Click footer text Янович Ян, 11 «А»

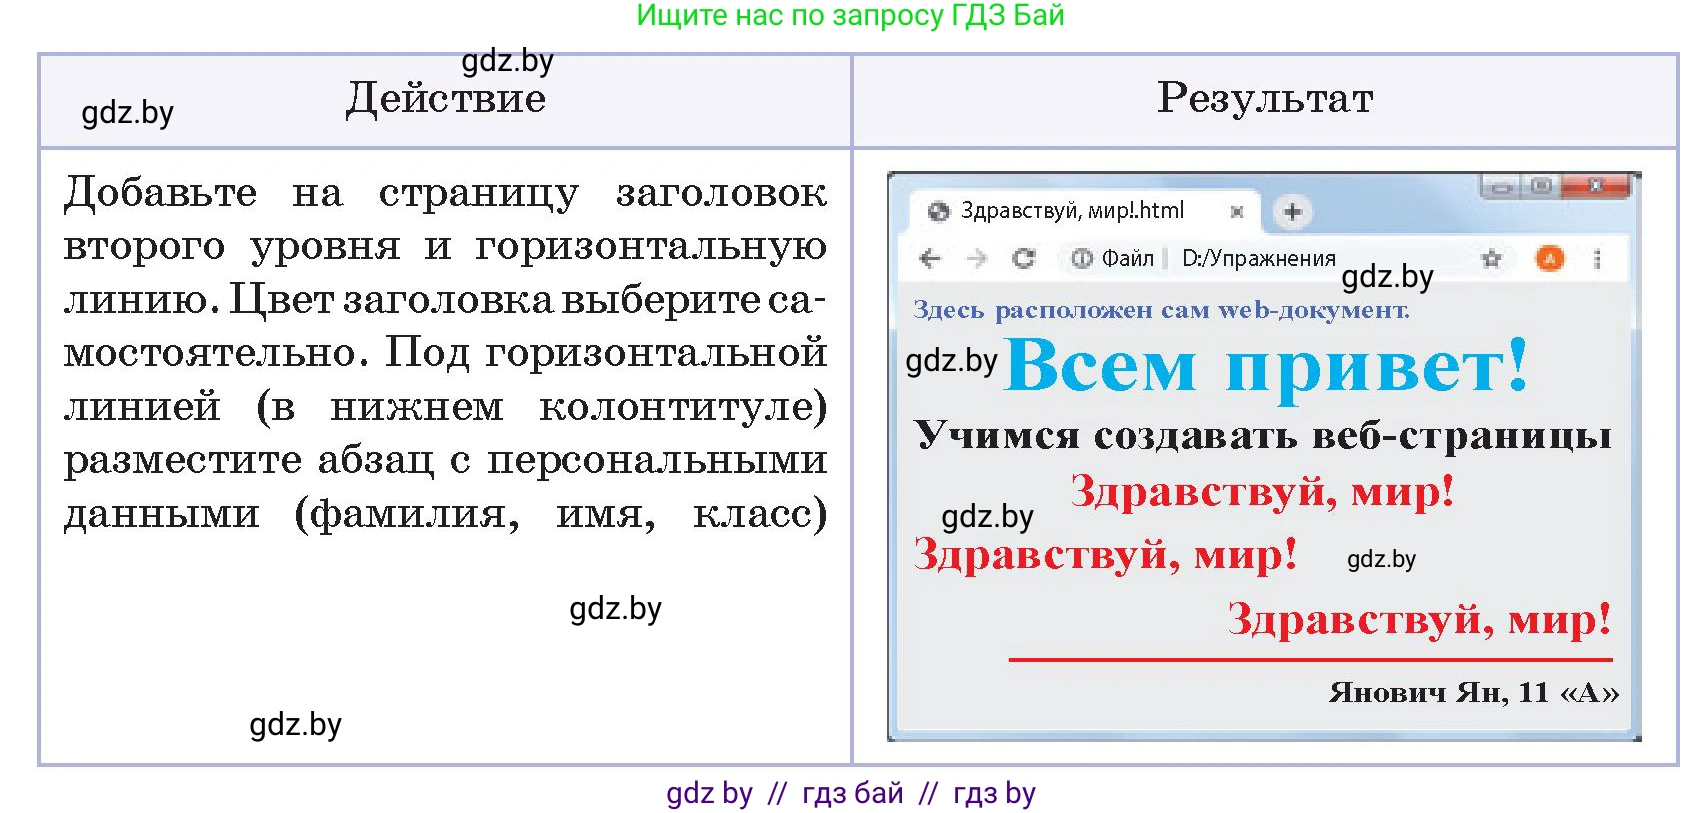1473,692
